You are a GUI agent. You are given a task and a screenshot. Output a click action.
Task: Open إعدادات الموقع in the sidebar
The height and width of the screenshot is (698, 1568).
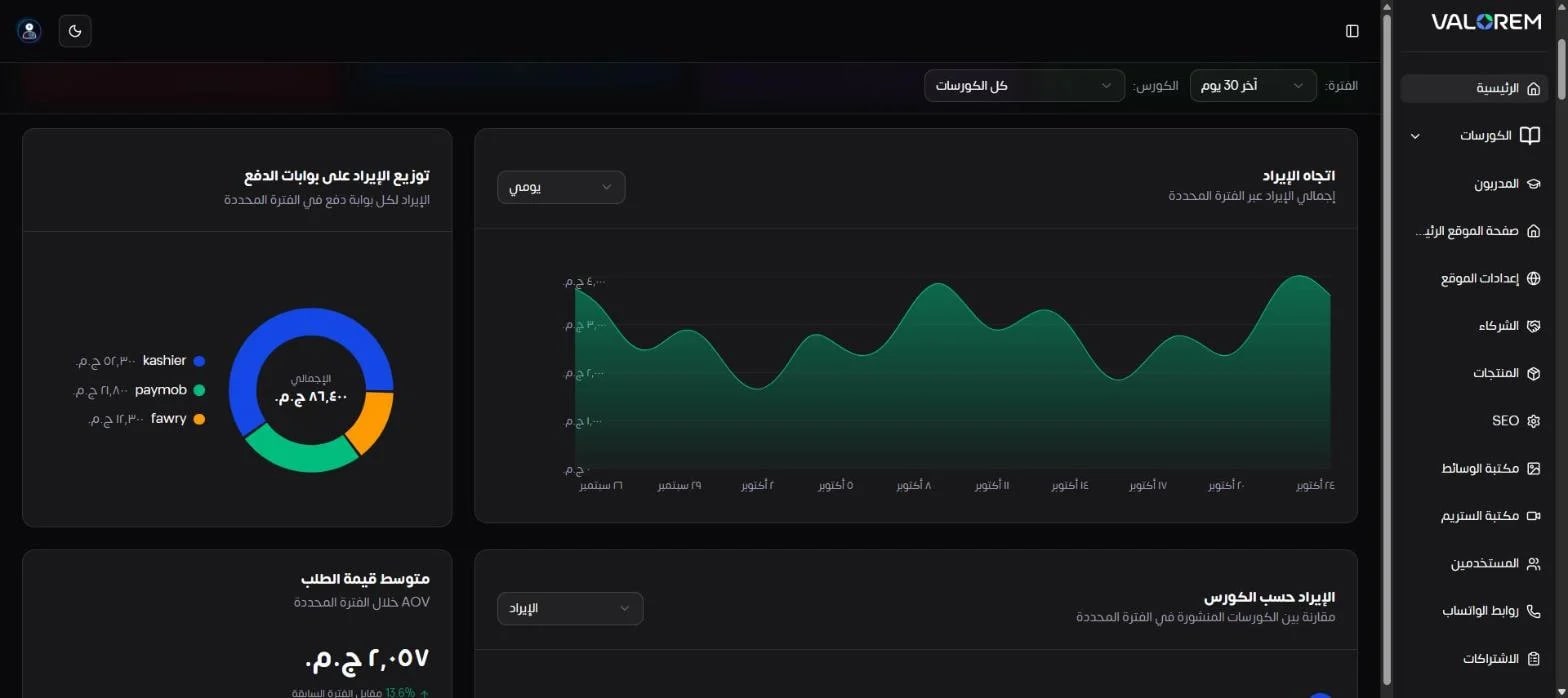[x=1474, y=279]
